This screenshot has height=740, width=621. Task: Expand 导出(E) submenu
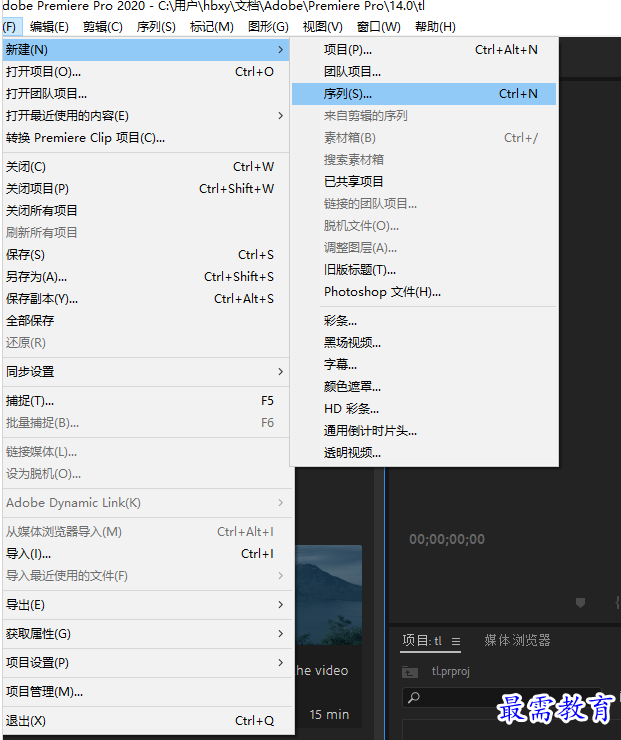146,605
